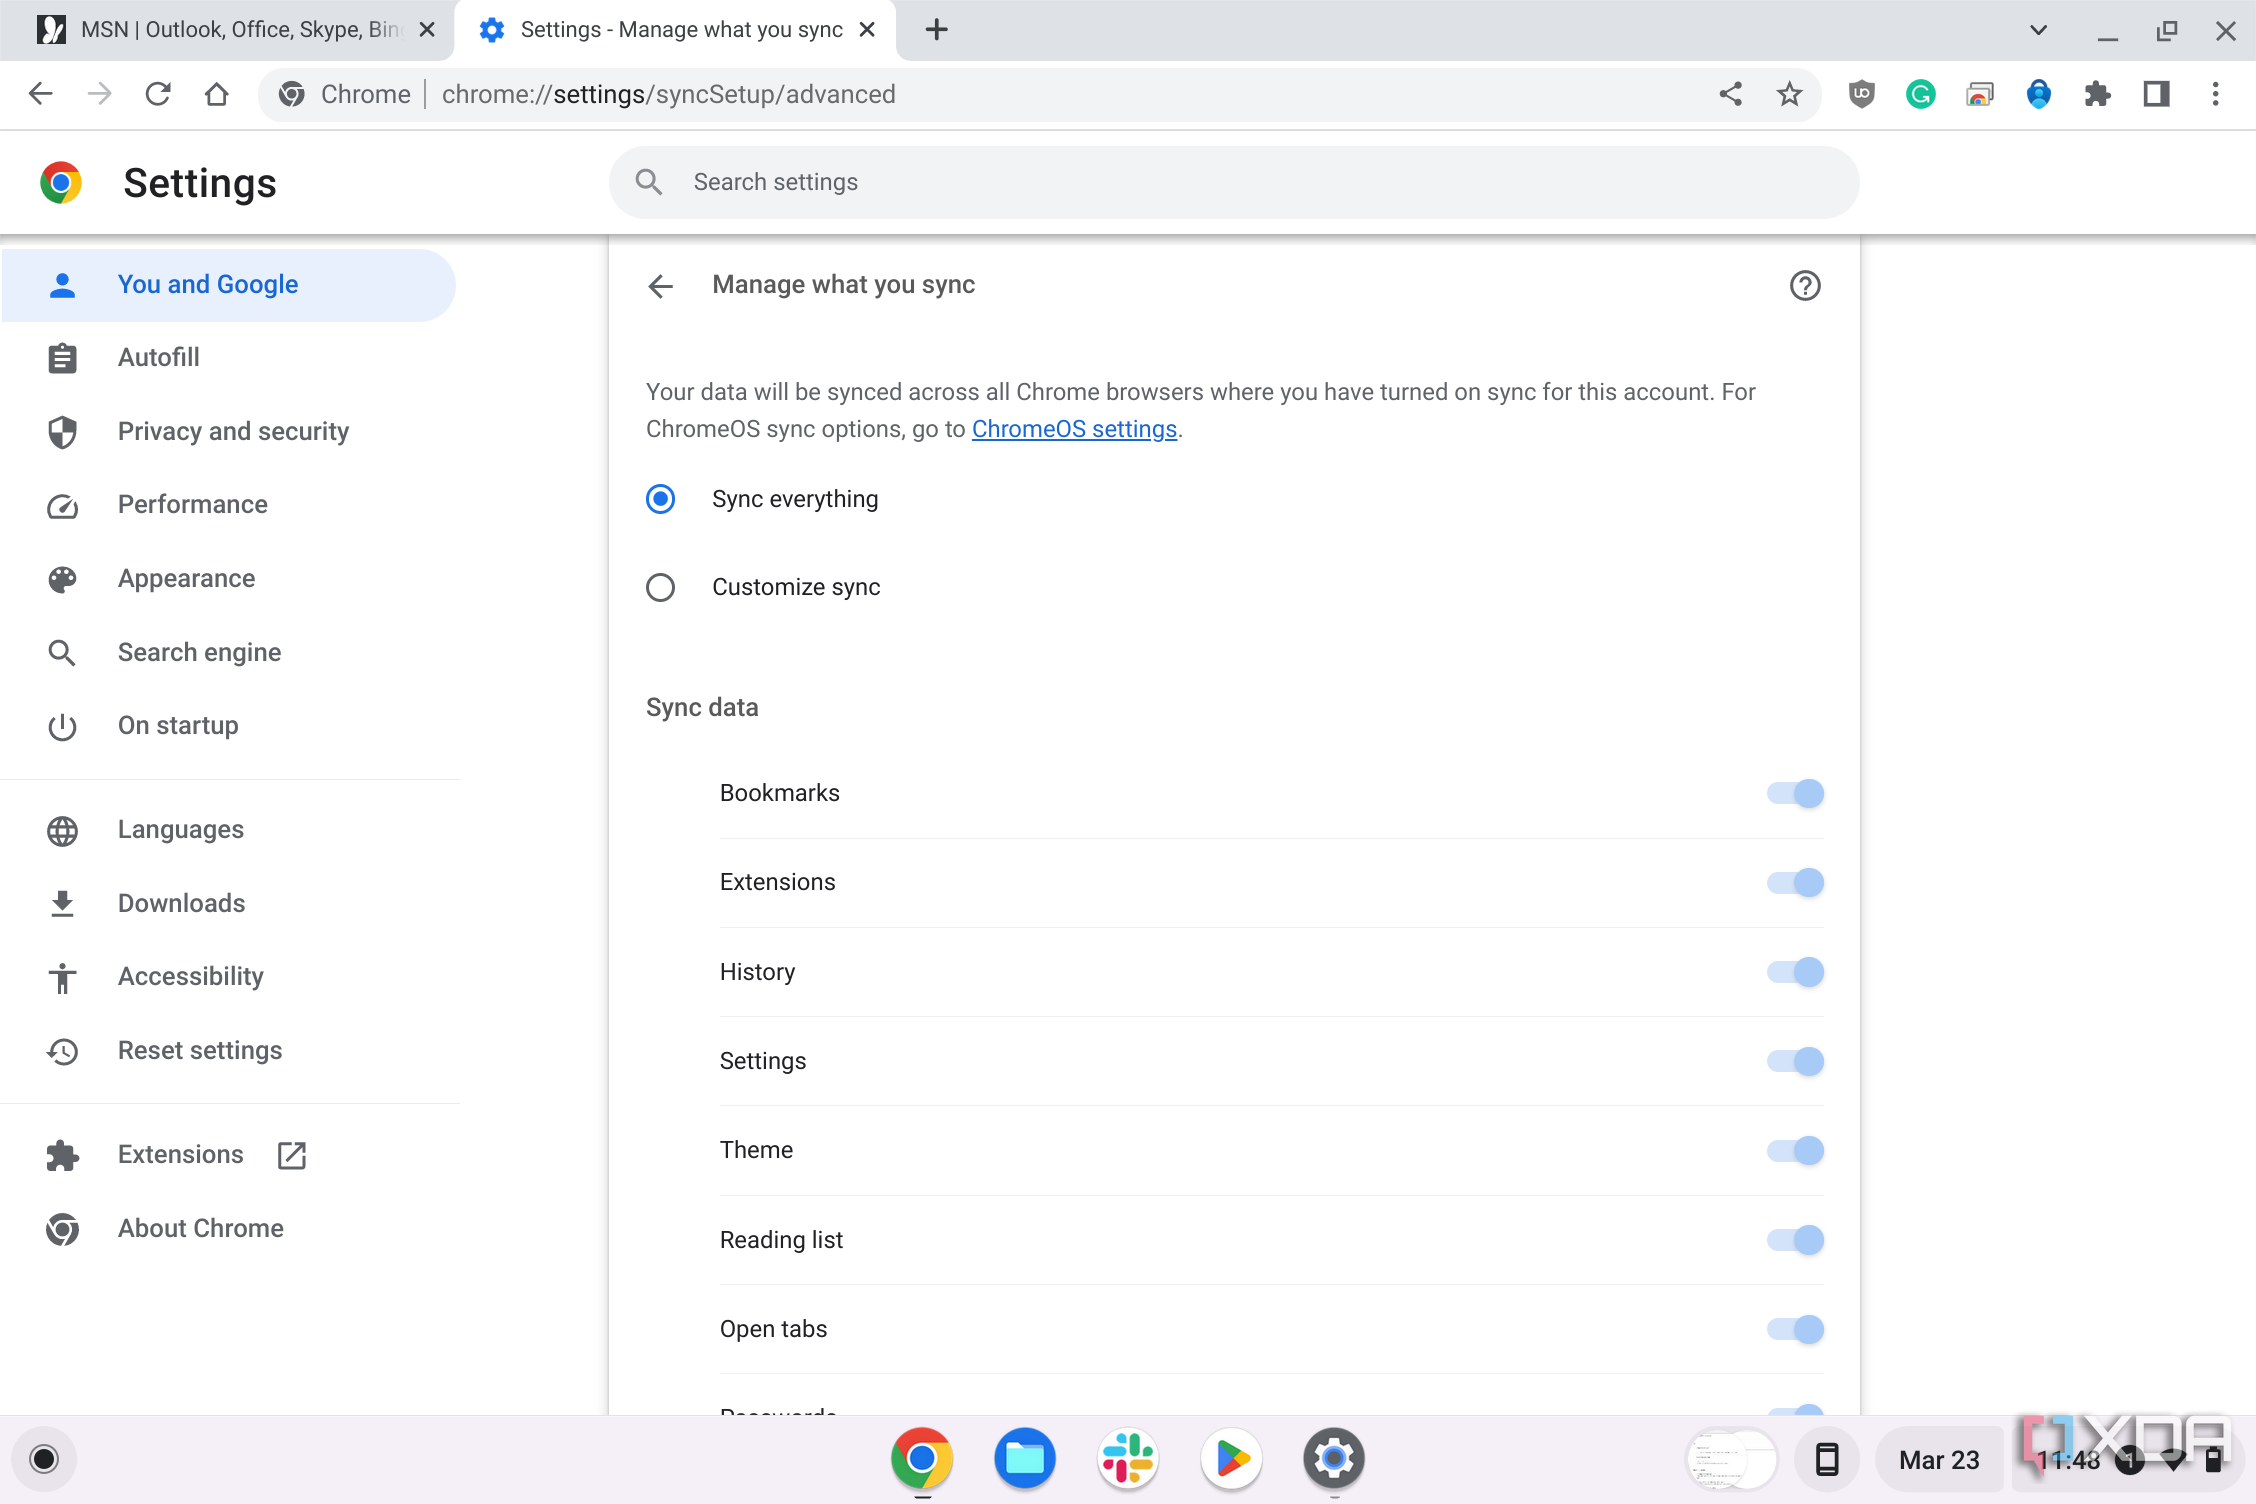Click the back arrow button
This screenshot has height=1504, width=2256.
[x=663, y=284]
